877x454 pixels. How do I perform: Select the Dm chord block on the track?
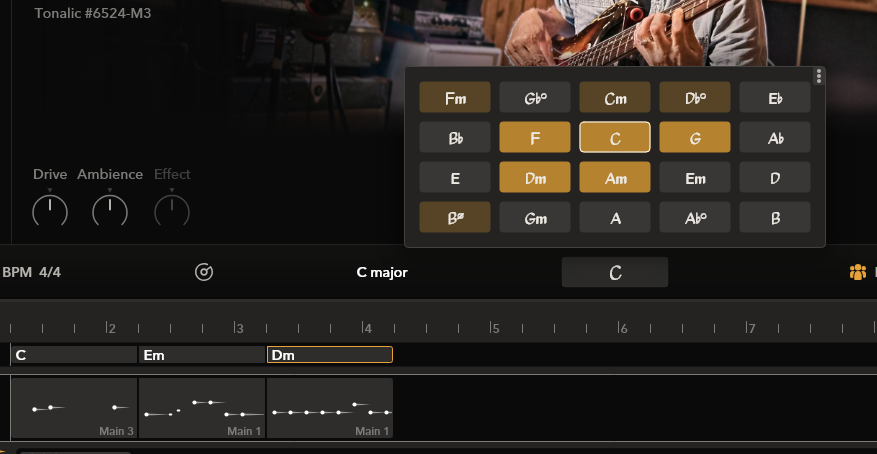[329, 355]
